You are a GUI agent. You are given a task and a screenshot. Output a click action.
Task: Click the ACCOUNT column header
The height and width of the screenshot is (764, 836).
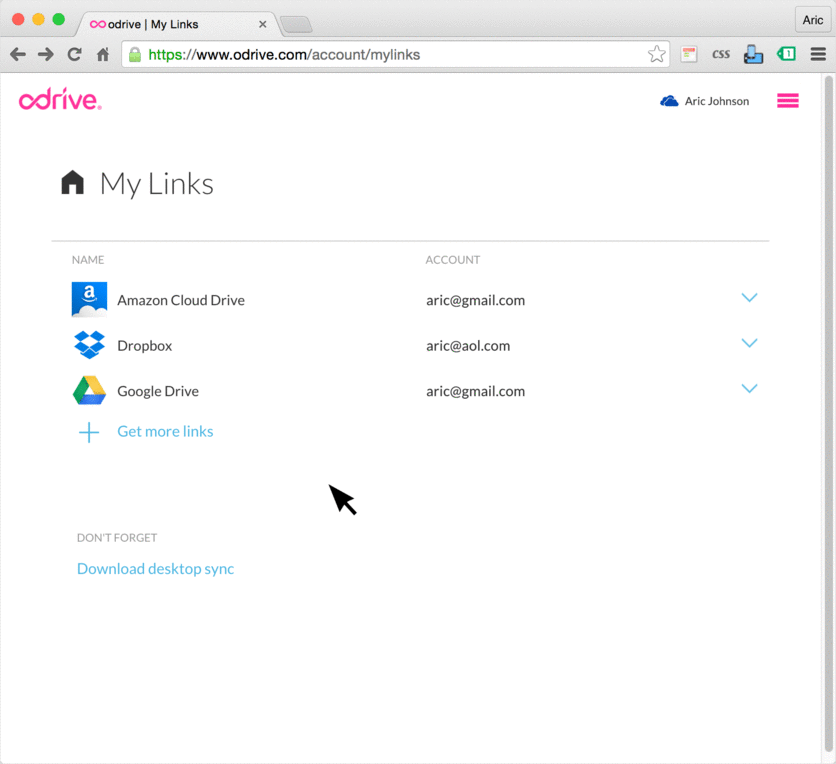pyautogui.click(x=453, y=260)
